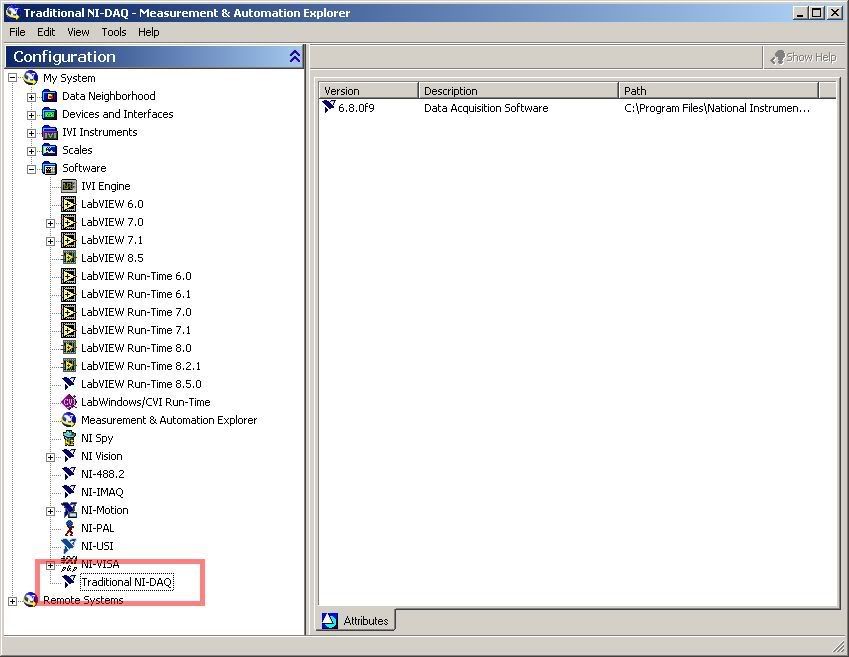Expand the LabVIEW 7.0 node
Image resolution: width=849 pixels, height=657 pixels.
pos(50,223)
